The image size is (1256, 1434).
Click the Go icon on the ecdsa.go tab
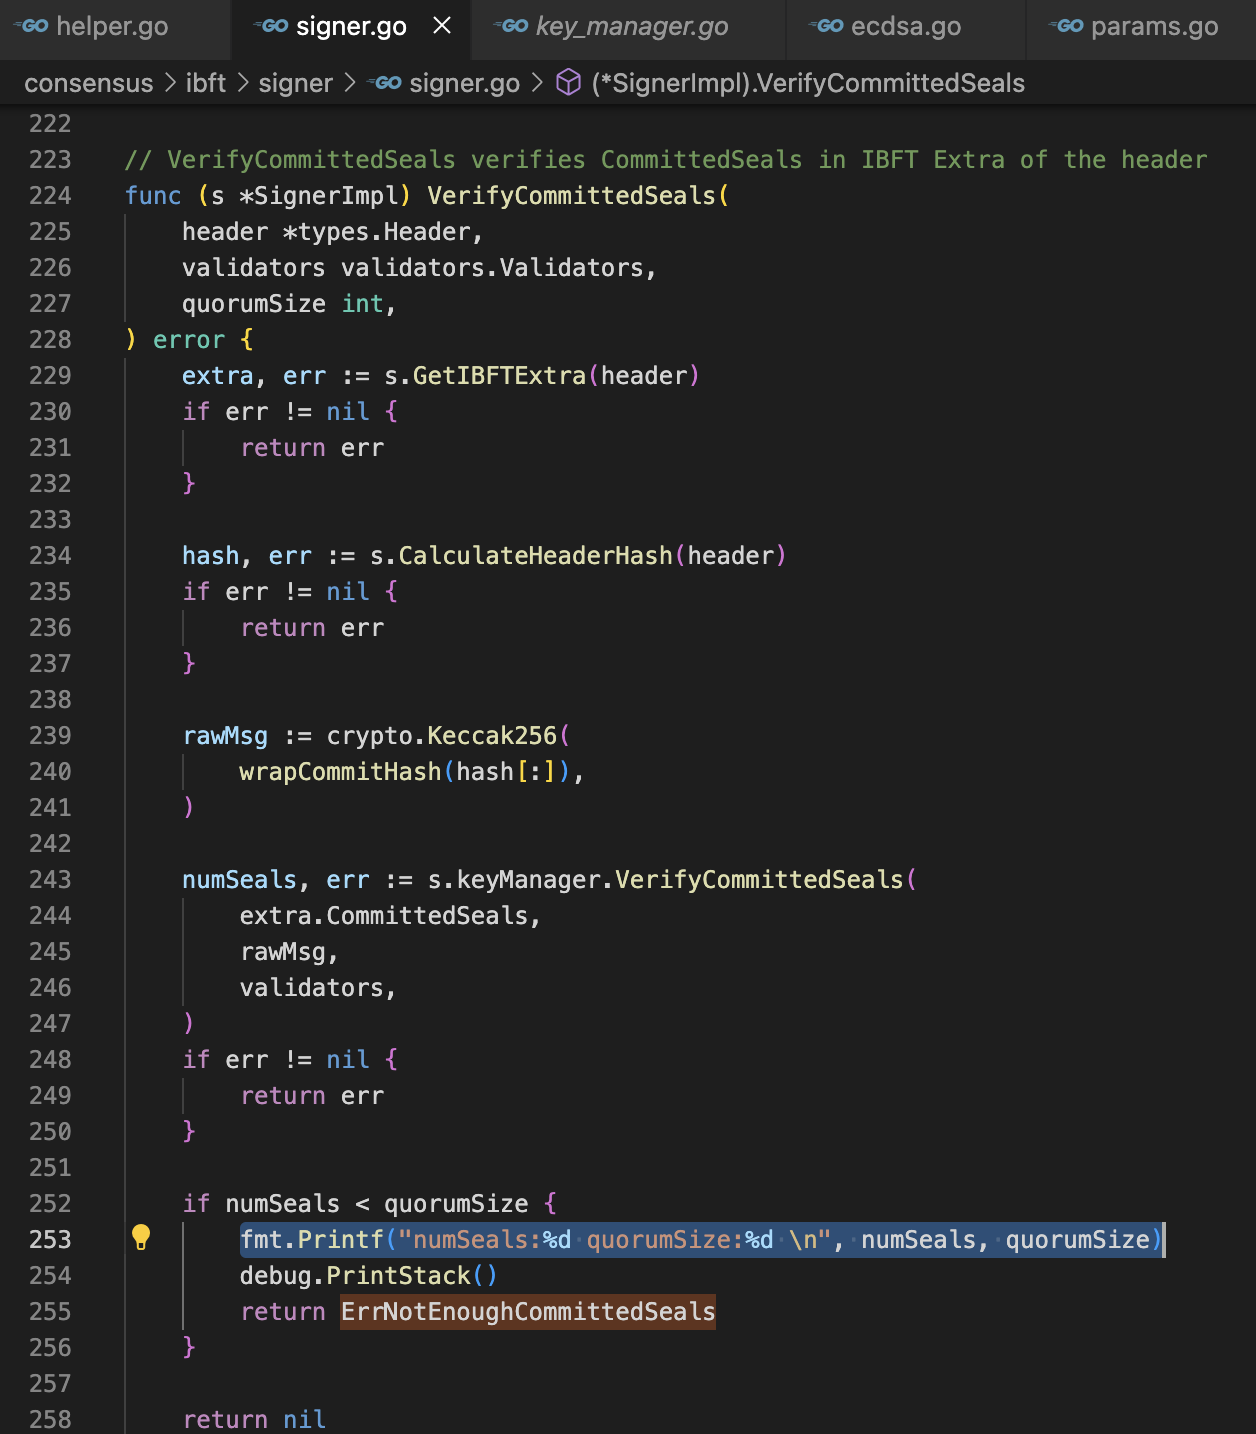(828, 27)
